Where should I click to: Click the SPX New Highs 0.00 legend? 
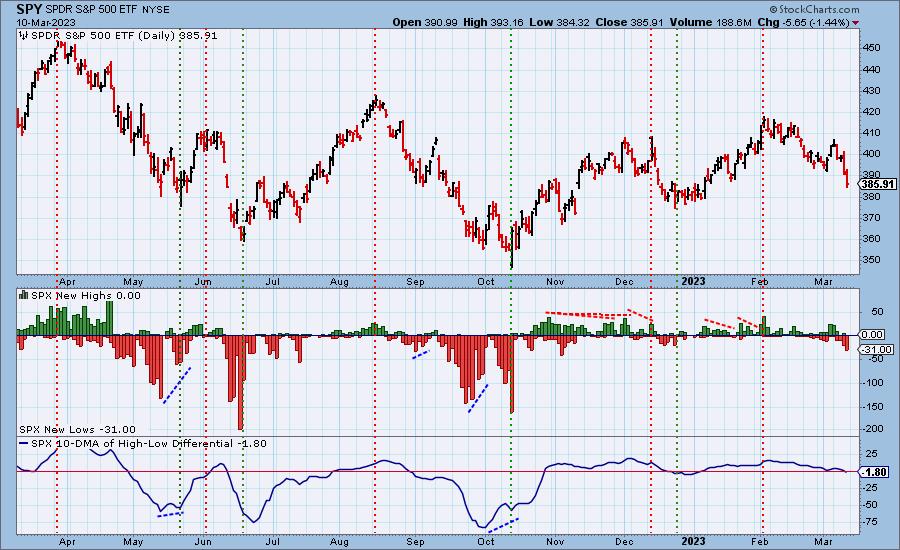pyautogui.click(x=86, y=295)
